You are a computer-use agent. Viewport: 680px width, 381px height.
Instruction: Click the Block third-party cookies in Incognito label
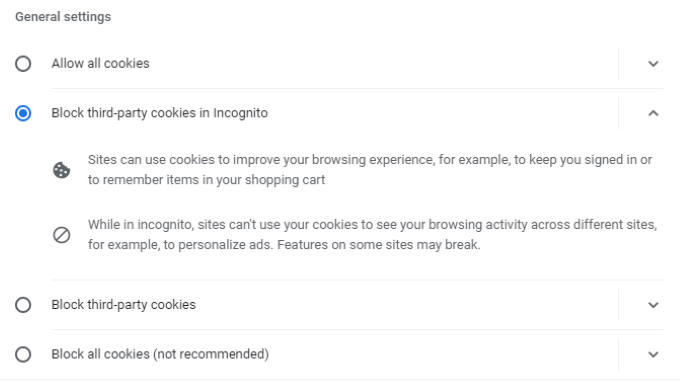[x=160, y=113]
